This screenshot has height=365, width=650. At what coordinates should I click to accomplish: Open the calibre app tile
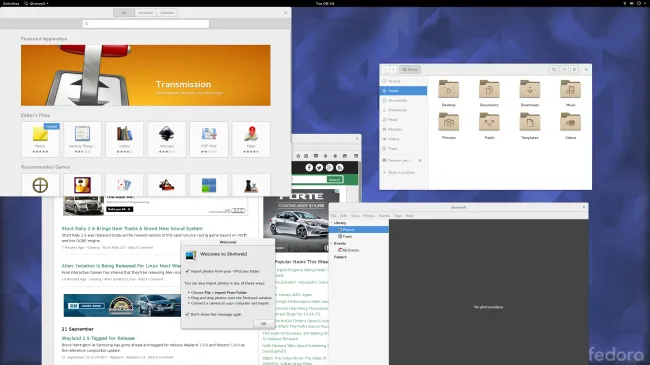click(x=124, y=139)
